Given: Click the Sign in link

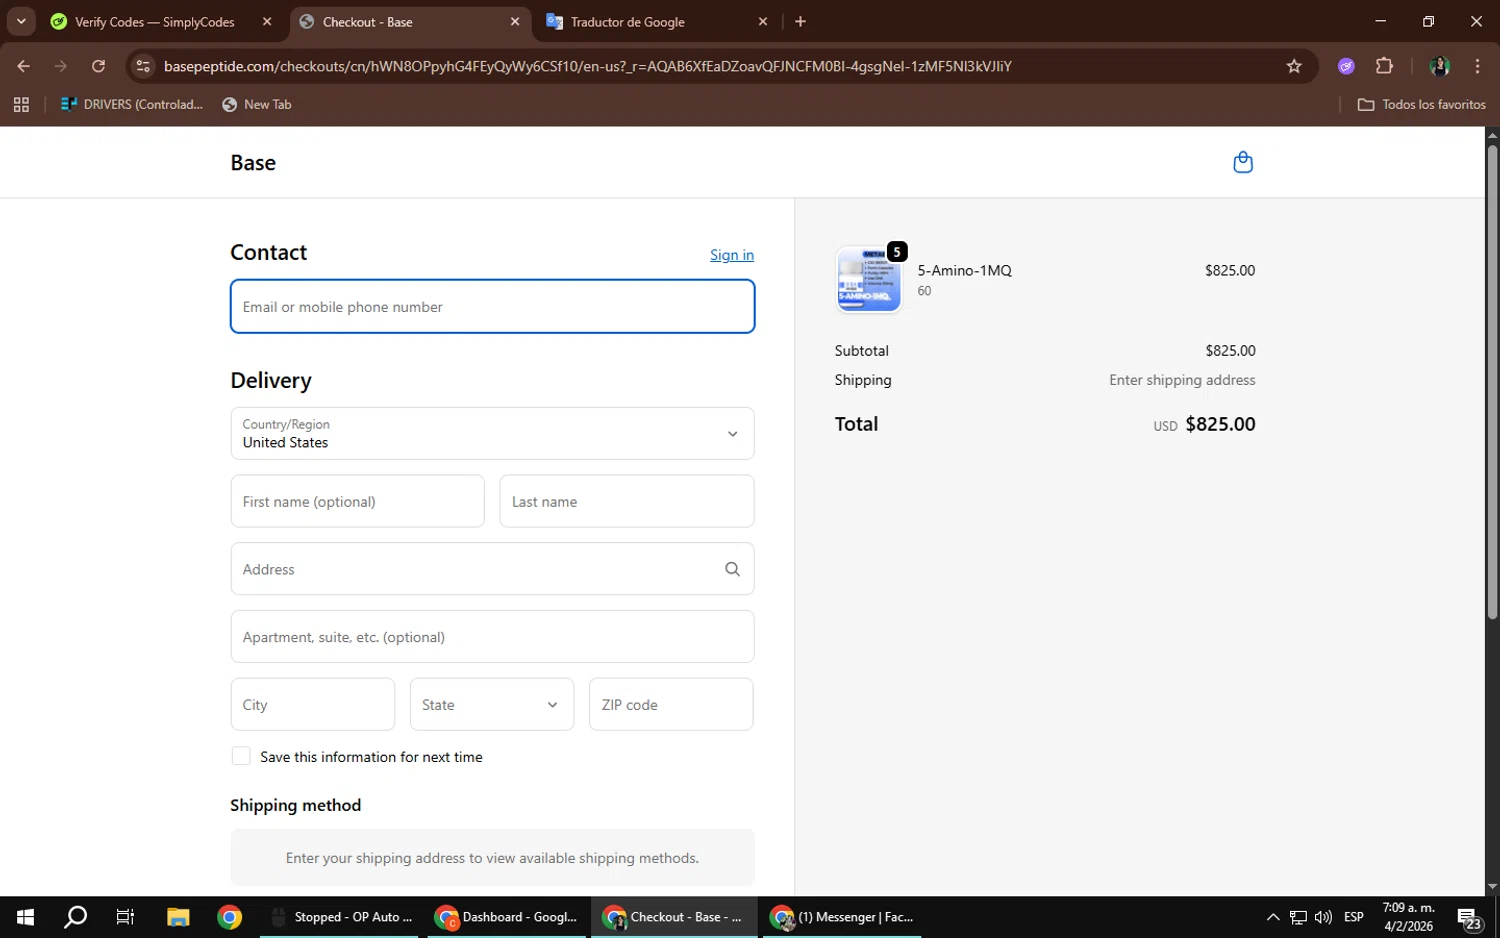Looking at the screenshot, I should click(732, 255).
